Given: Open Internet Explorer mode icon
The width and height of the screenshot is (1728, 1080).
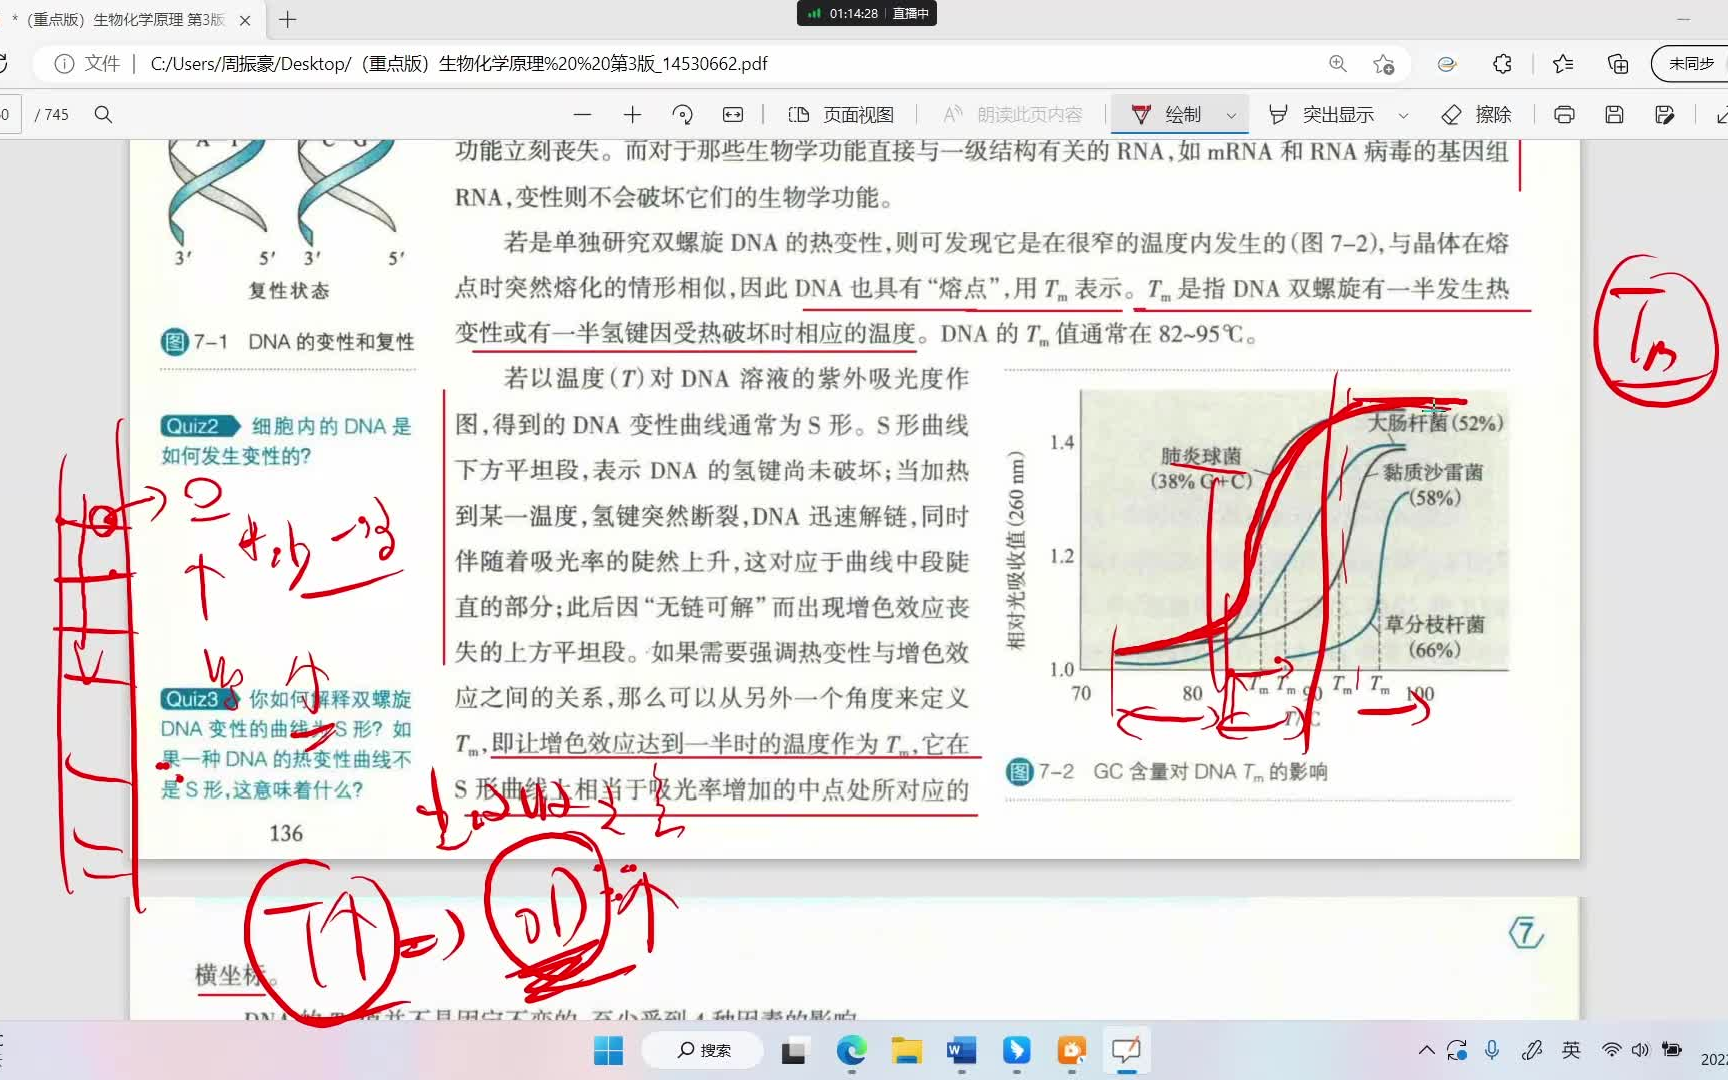Looking at the screenshot, I should 1446,64.
